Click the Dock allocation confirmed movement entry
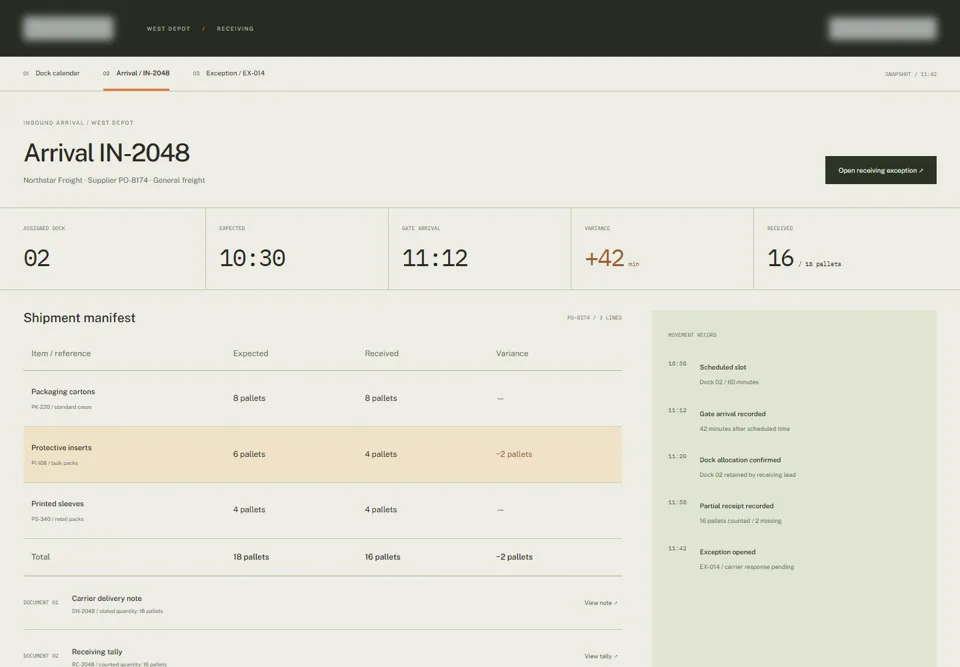This screenshot has height=667, width=960. [740, 460]
